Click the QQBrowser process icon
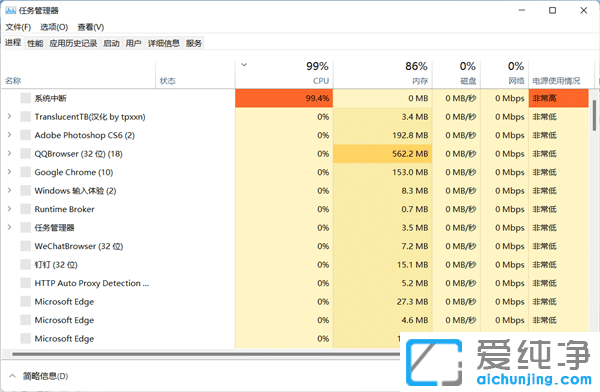This screenshot has height=392, width=600. pos(26,154)
